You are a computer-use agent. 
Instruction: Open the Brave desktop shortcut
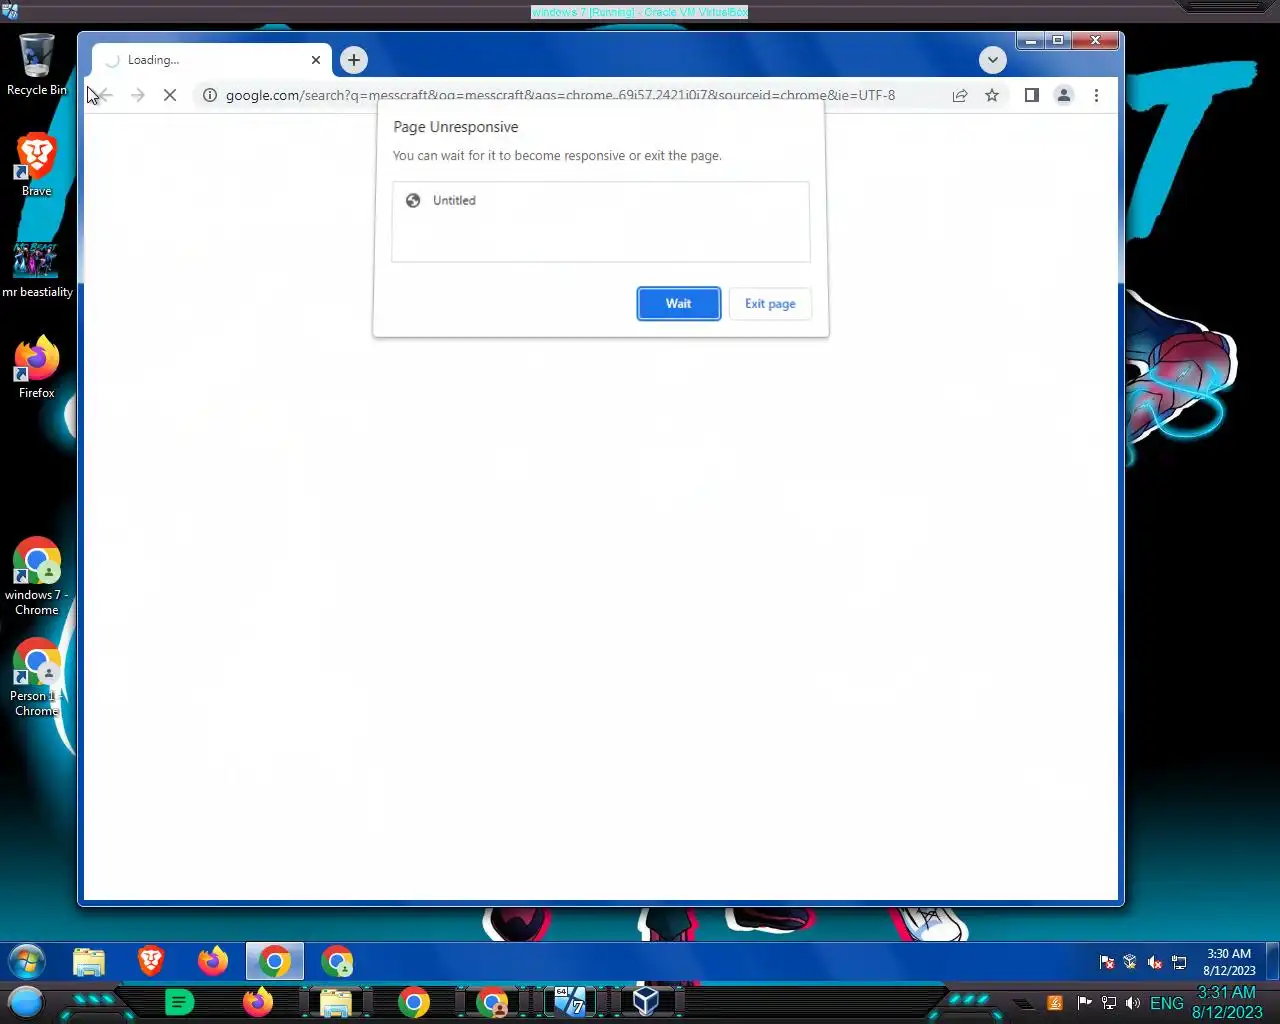point(37,165)
